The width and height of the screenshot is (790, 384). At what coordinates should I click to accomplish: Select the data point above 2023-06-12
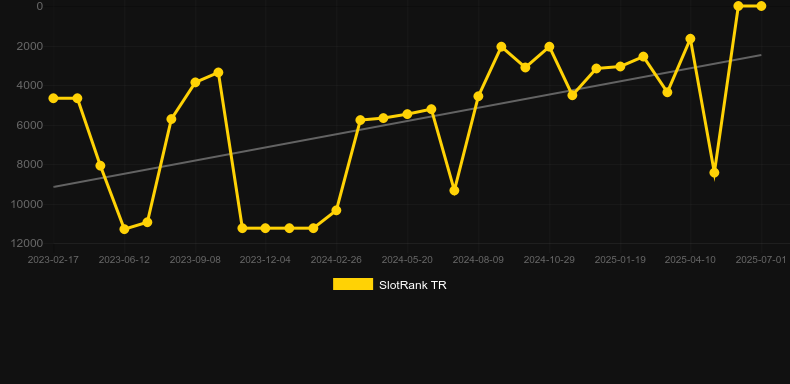tap(124, 229)
